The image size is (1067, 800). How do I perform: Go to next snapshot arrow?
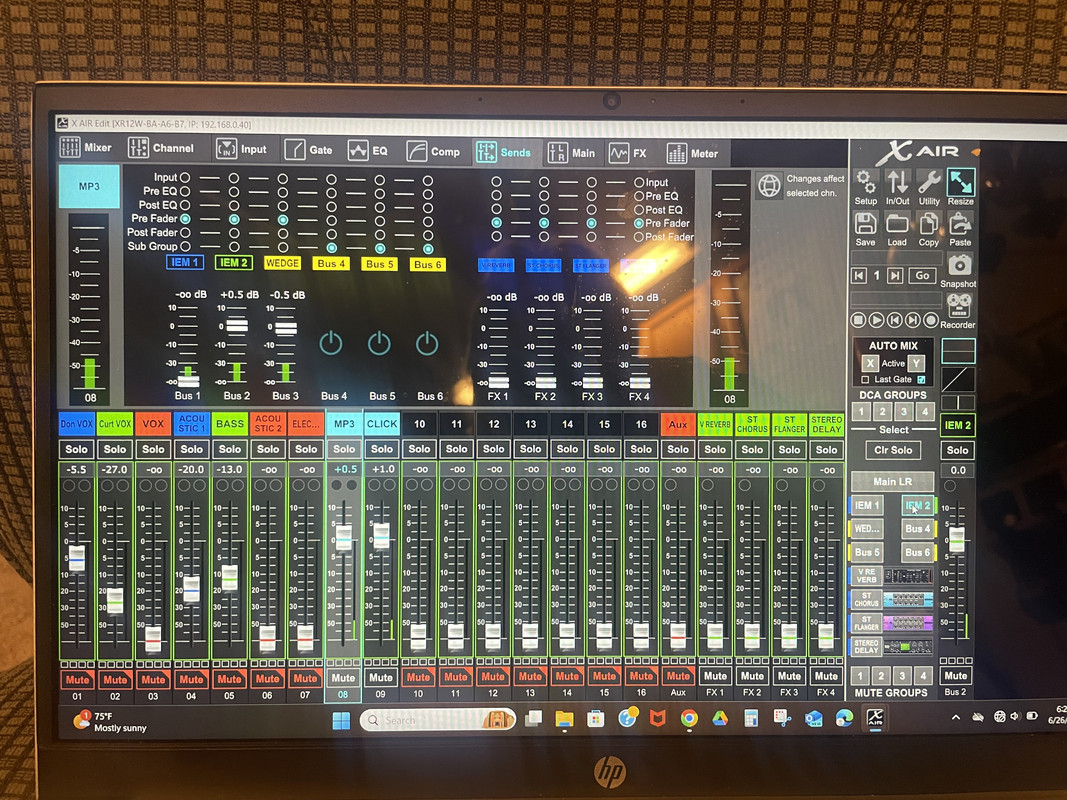pyautogui.click(x=896, y=276)
